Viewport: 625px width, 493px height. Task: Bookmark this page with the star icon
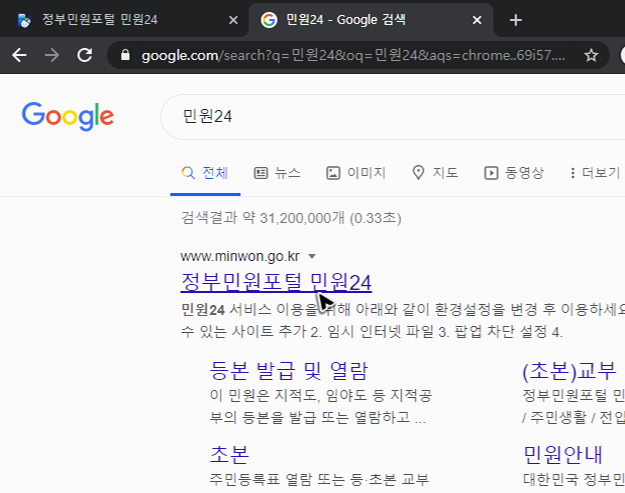point(591,55)
